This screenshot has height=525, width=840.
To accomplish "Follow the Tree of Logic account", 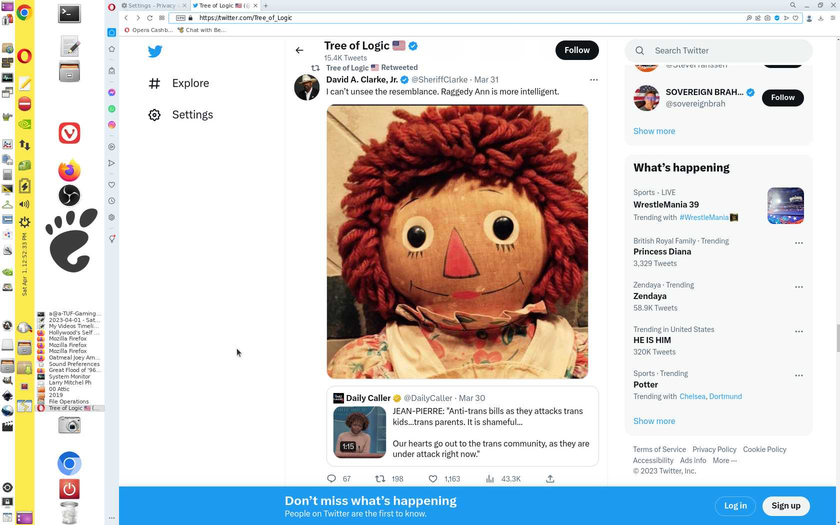I will 577,50.
